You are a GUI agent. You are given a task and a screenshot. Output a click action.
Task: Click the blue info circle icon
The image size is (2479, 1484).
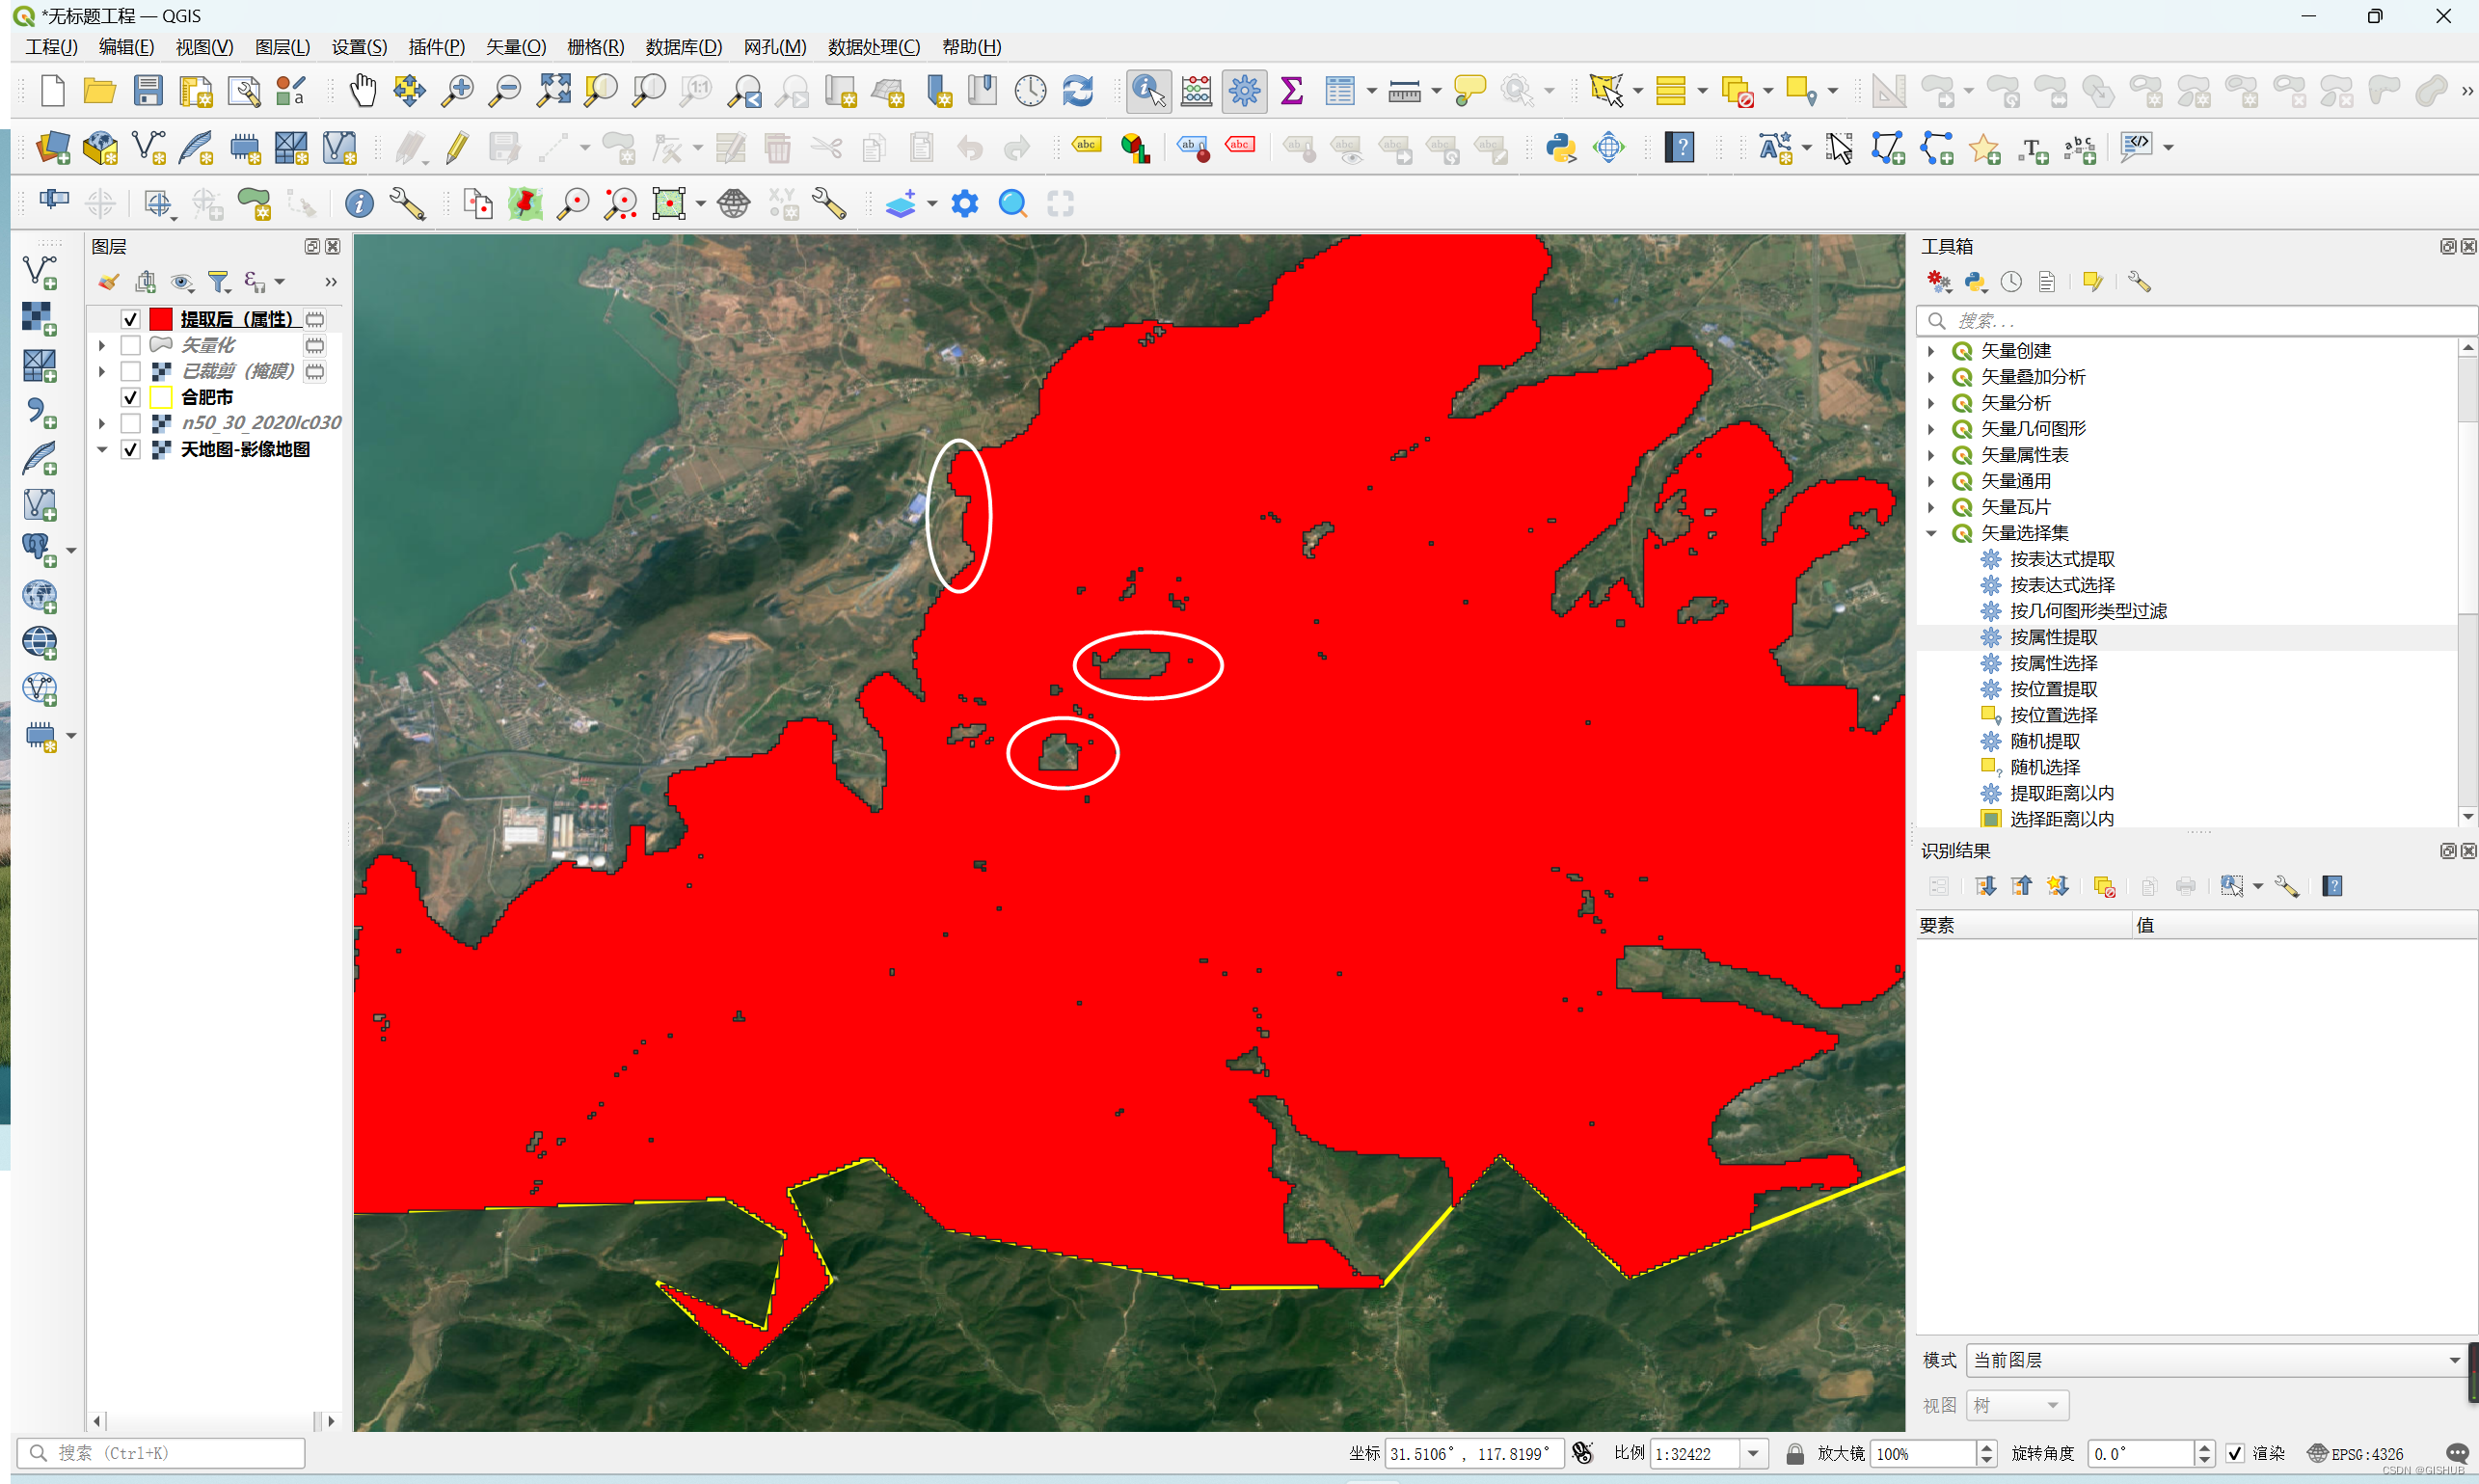click(359, 204)
